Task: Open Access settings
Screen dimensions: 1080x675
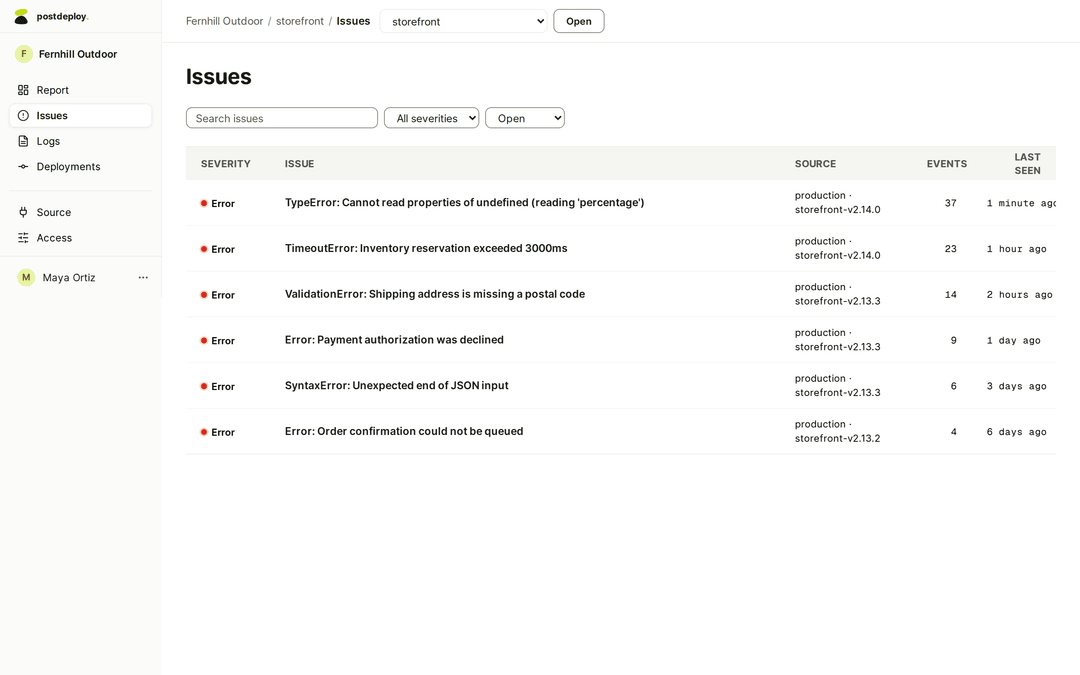Action: [x=81, y=238]
